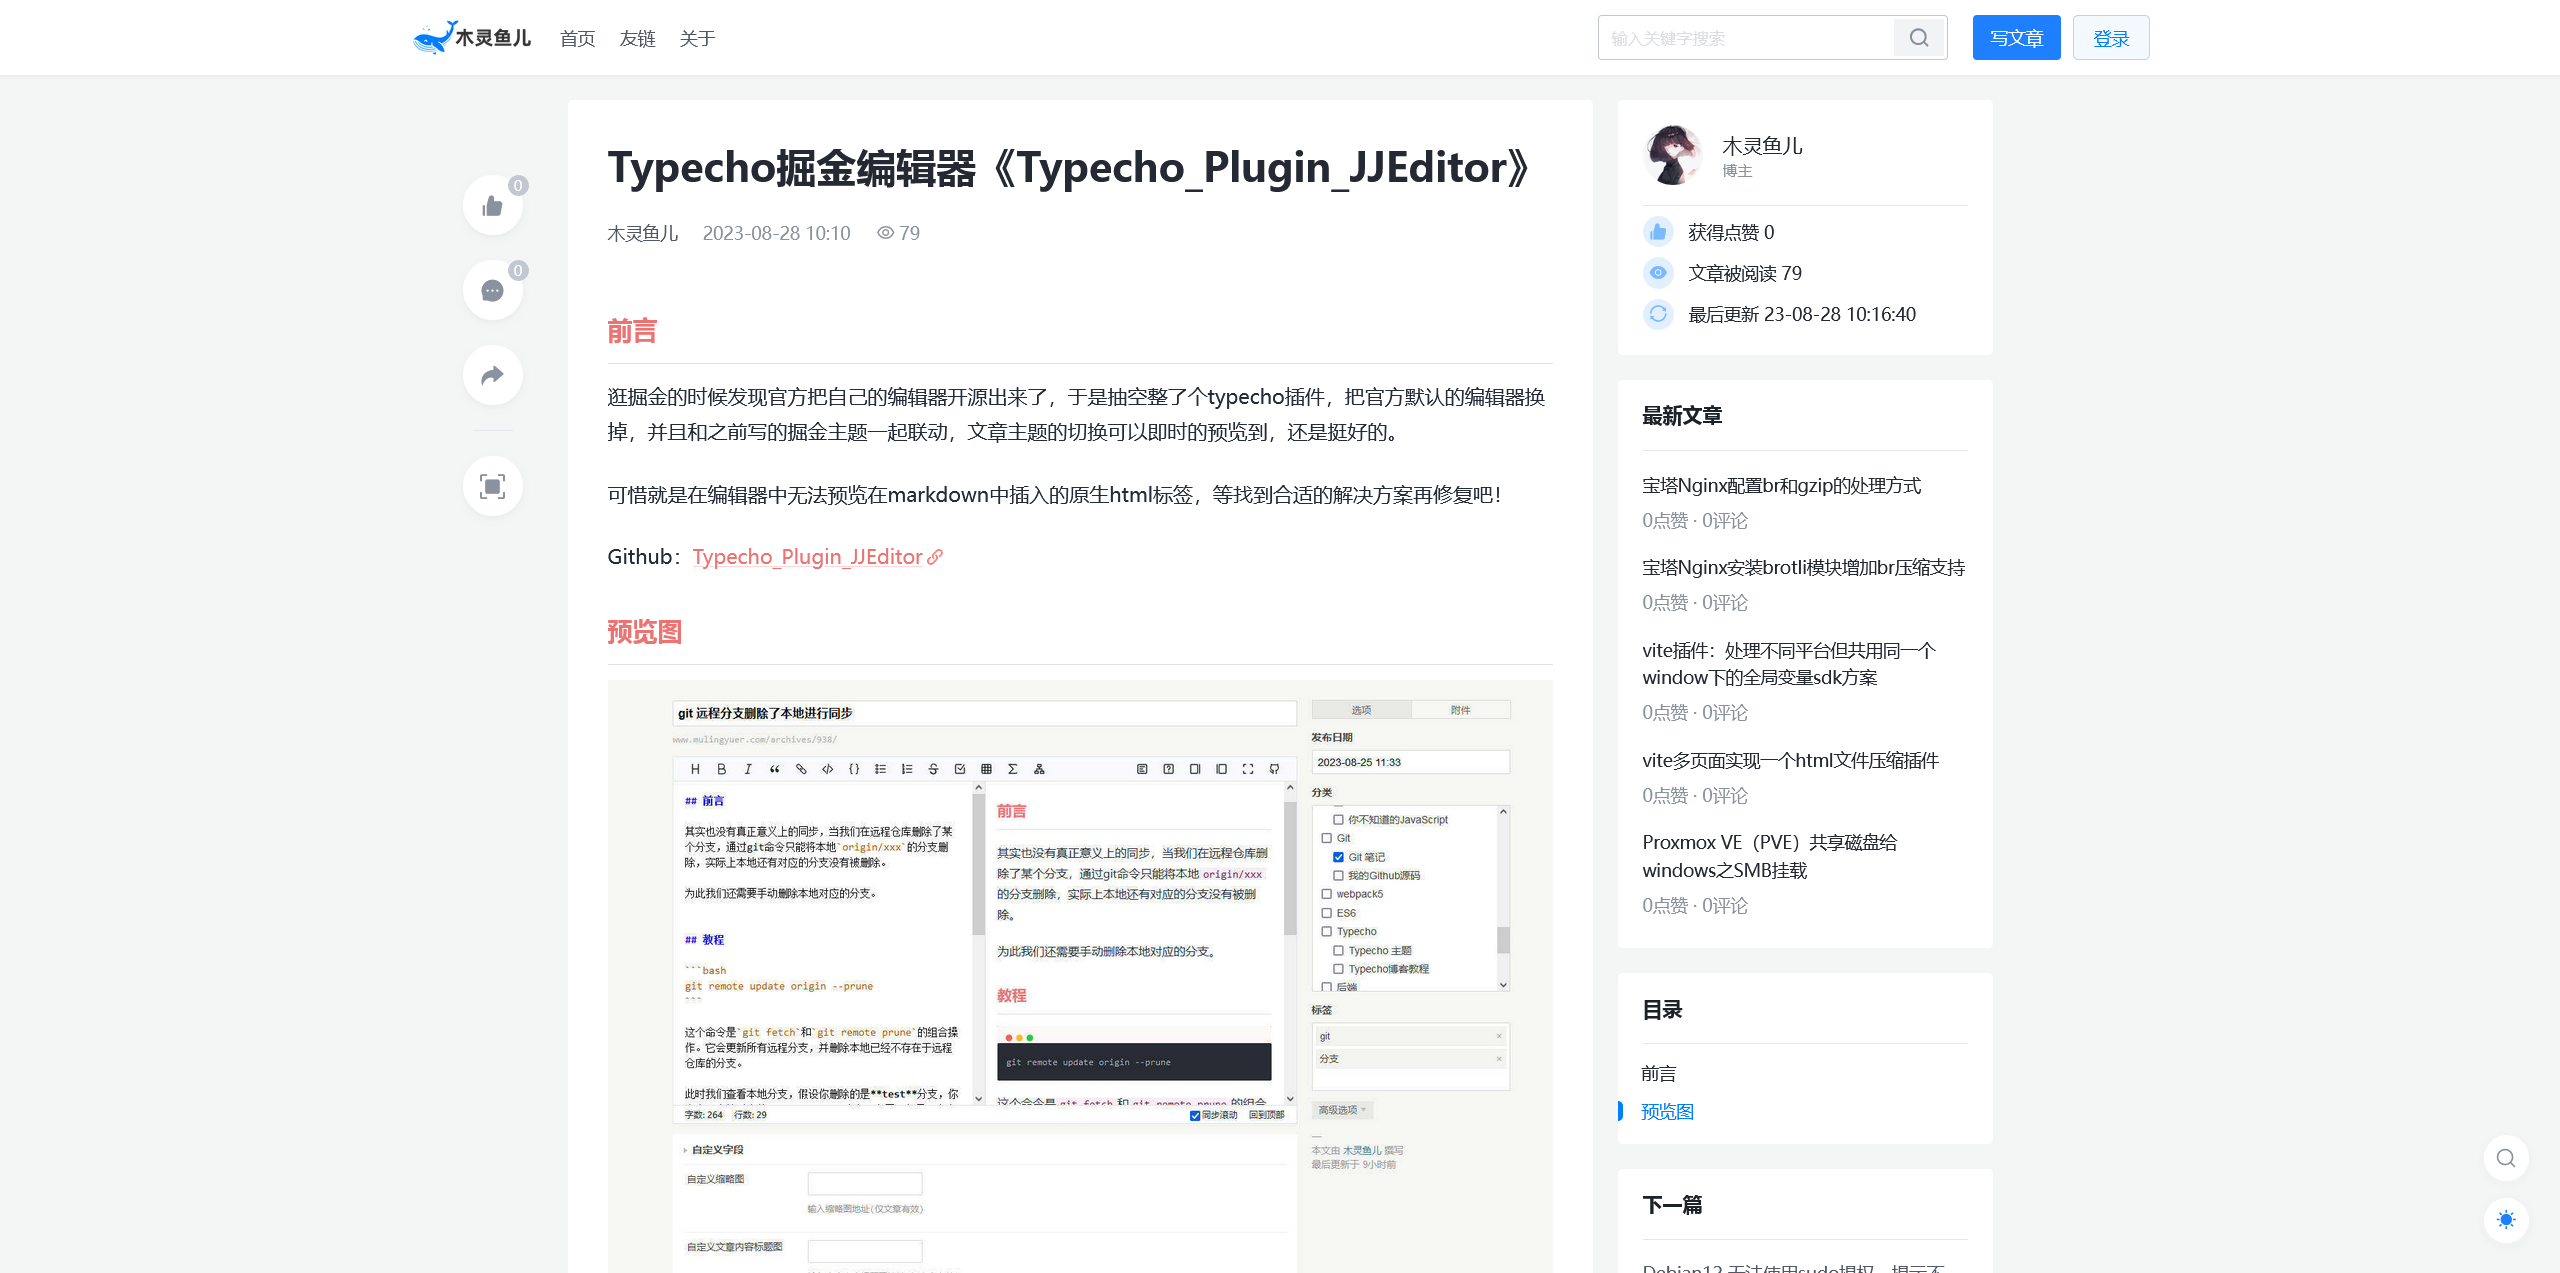This screenshot has width=2560, height=1273.
Task: Click the share arrow icon
Action: click(x=492, y=375)
